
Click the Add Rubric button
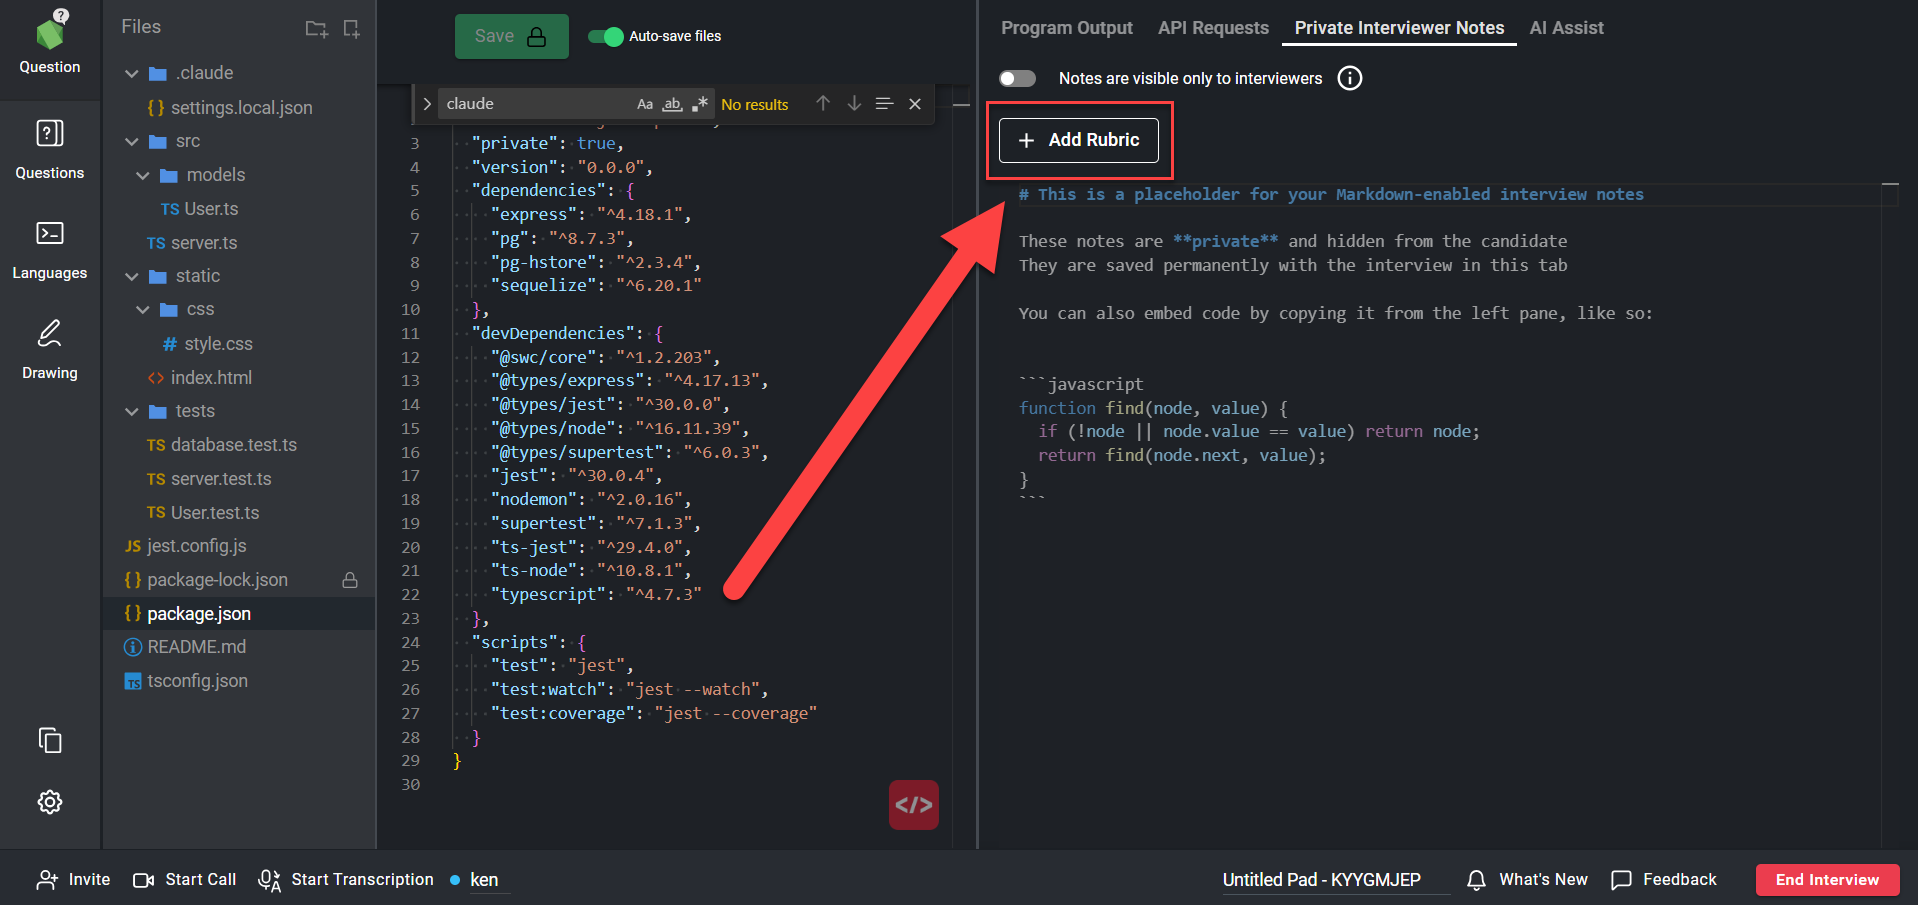(1079, 140)
